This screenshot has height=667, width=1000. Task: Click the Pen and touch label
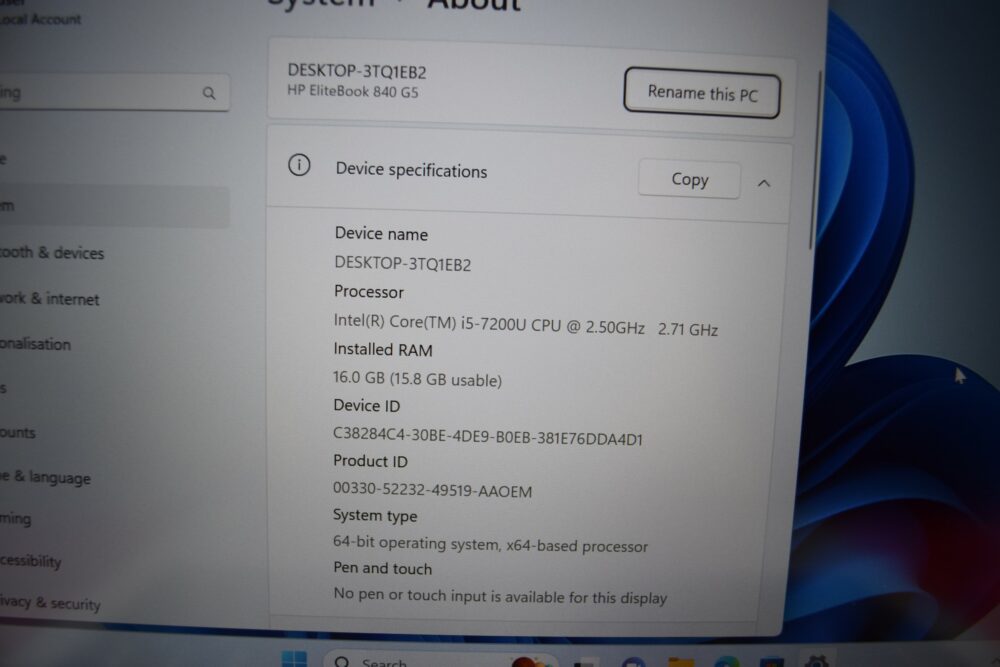[383, 568]
